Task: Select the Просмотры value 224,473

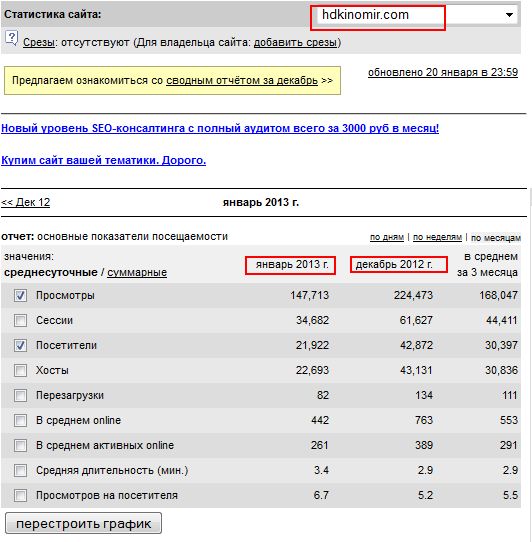Action: [x=413, y=296]
